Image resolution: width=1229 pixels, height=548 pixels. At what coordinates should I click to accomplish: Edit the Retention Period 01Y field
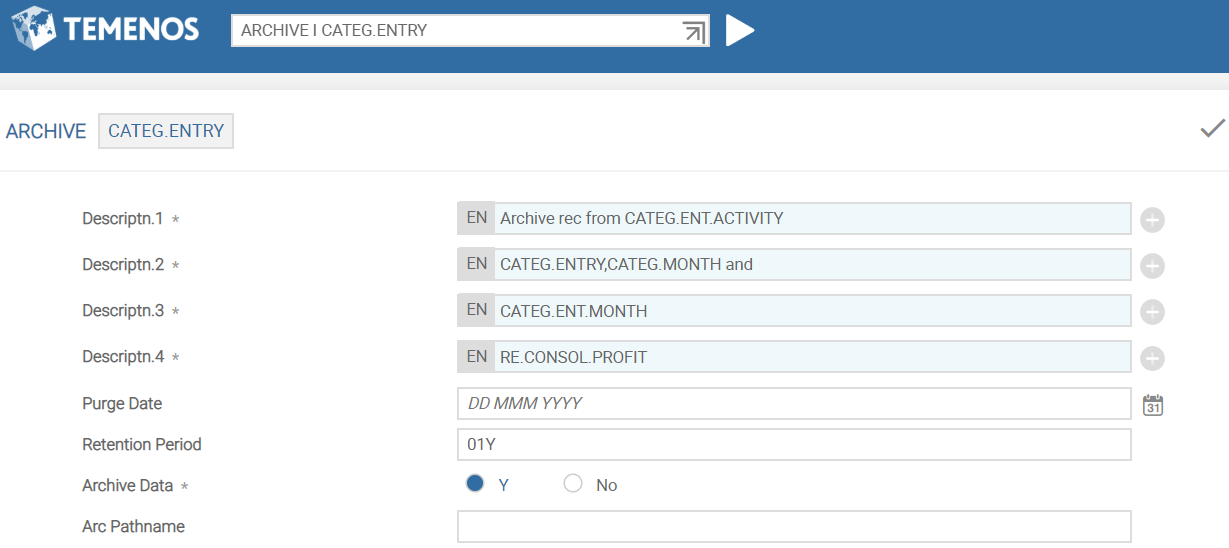pyautogui.click(x=793, y=445)
